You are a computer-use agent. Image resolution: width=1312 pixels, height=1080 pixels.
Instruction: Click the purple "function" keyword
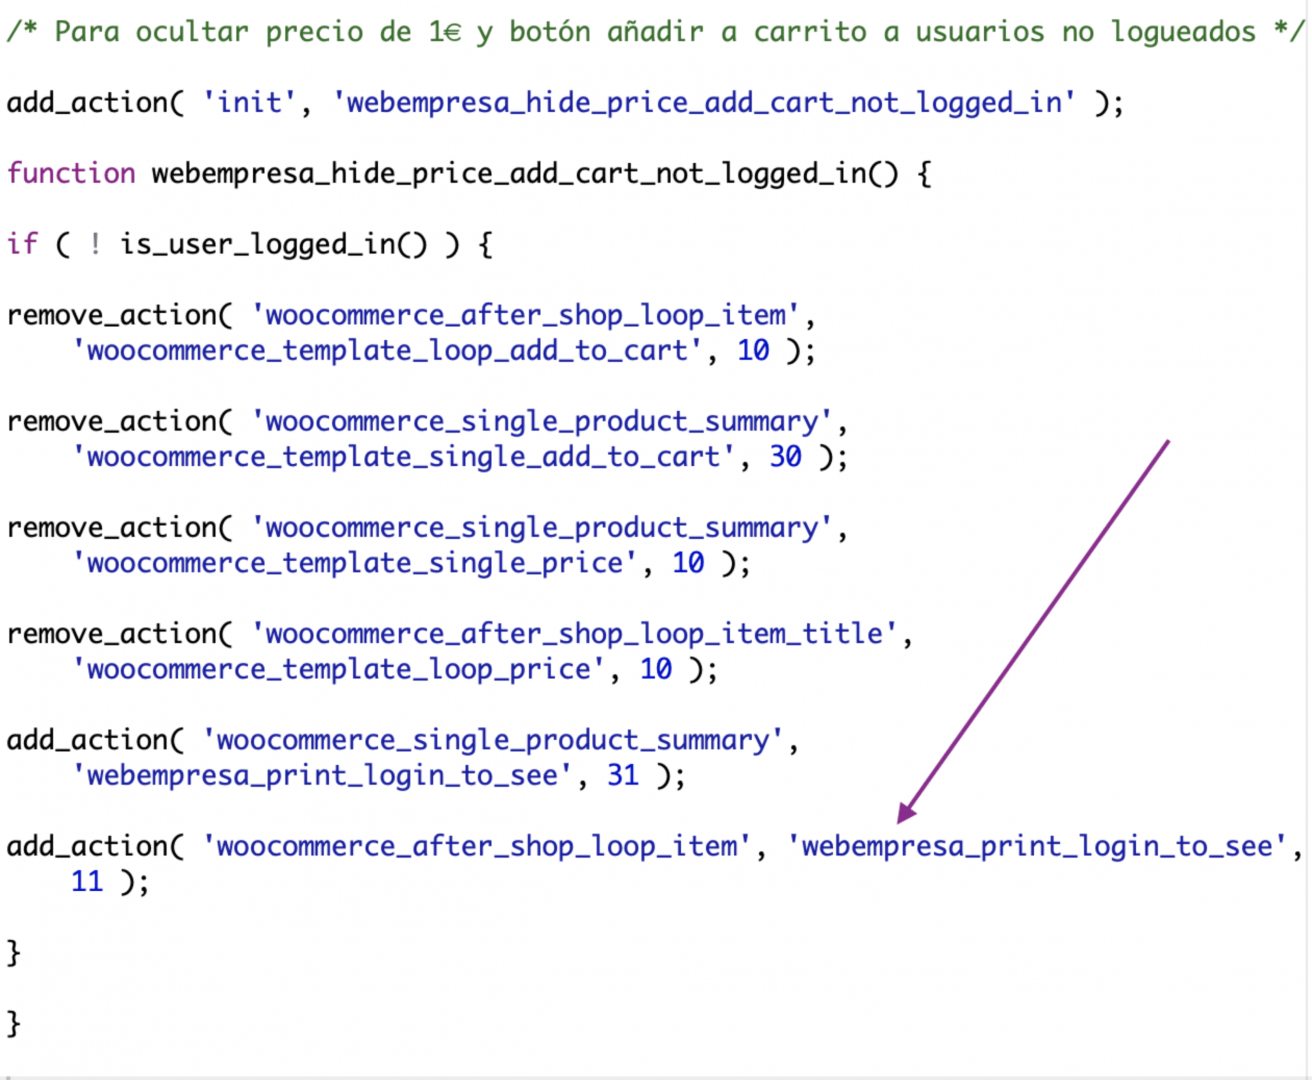[x=71, y=173]
